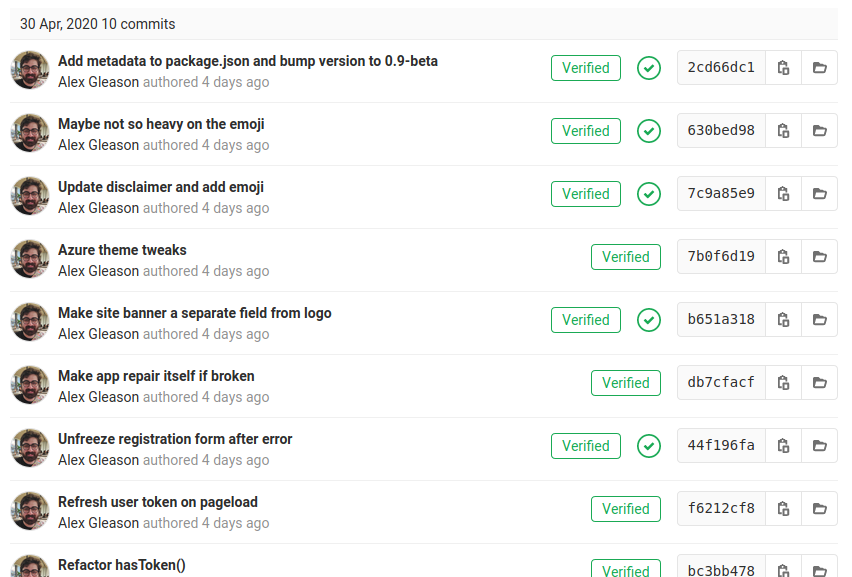Open commit 'Make app repair itself if broken'
The width and height of the screenshot is (852, 577).
pyautogui.click(x=156, y=376)
